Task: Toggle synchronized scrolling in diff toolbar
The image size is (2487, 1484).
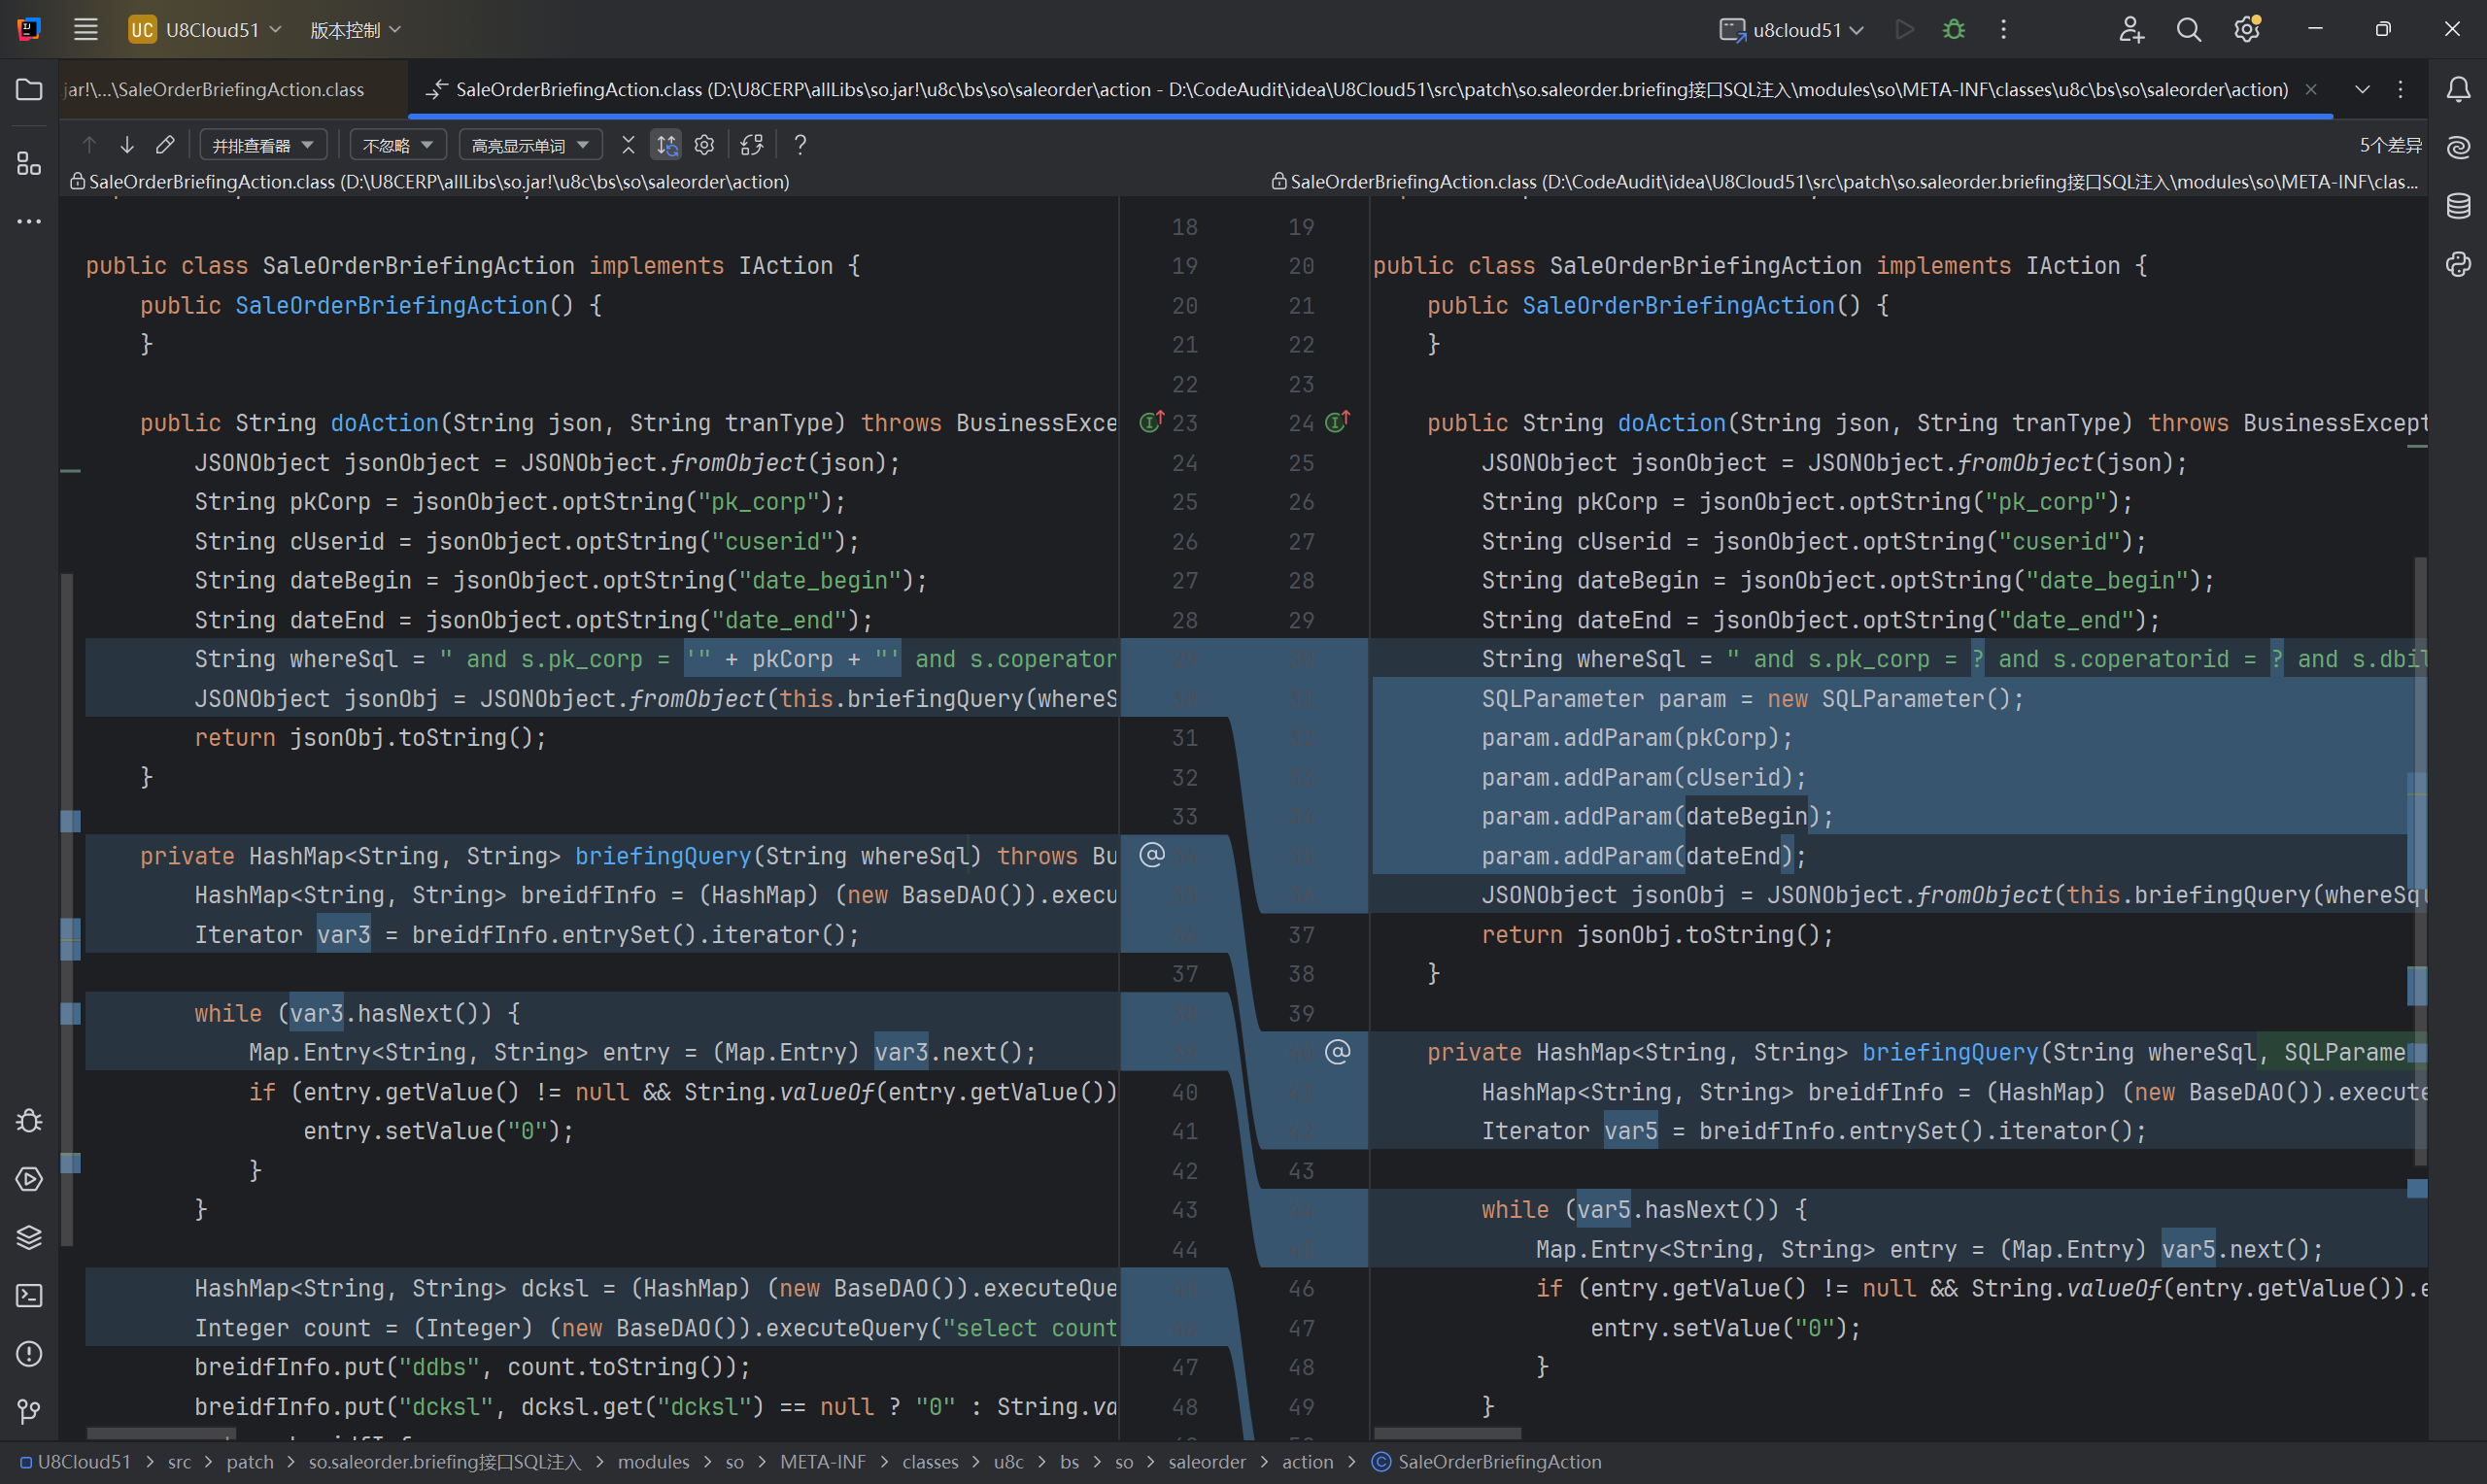Action: click(666, 145)
